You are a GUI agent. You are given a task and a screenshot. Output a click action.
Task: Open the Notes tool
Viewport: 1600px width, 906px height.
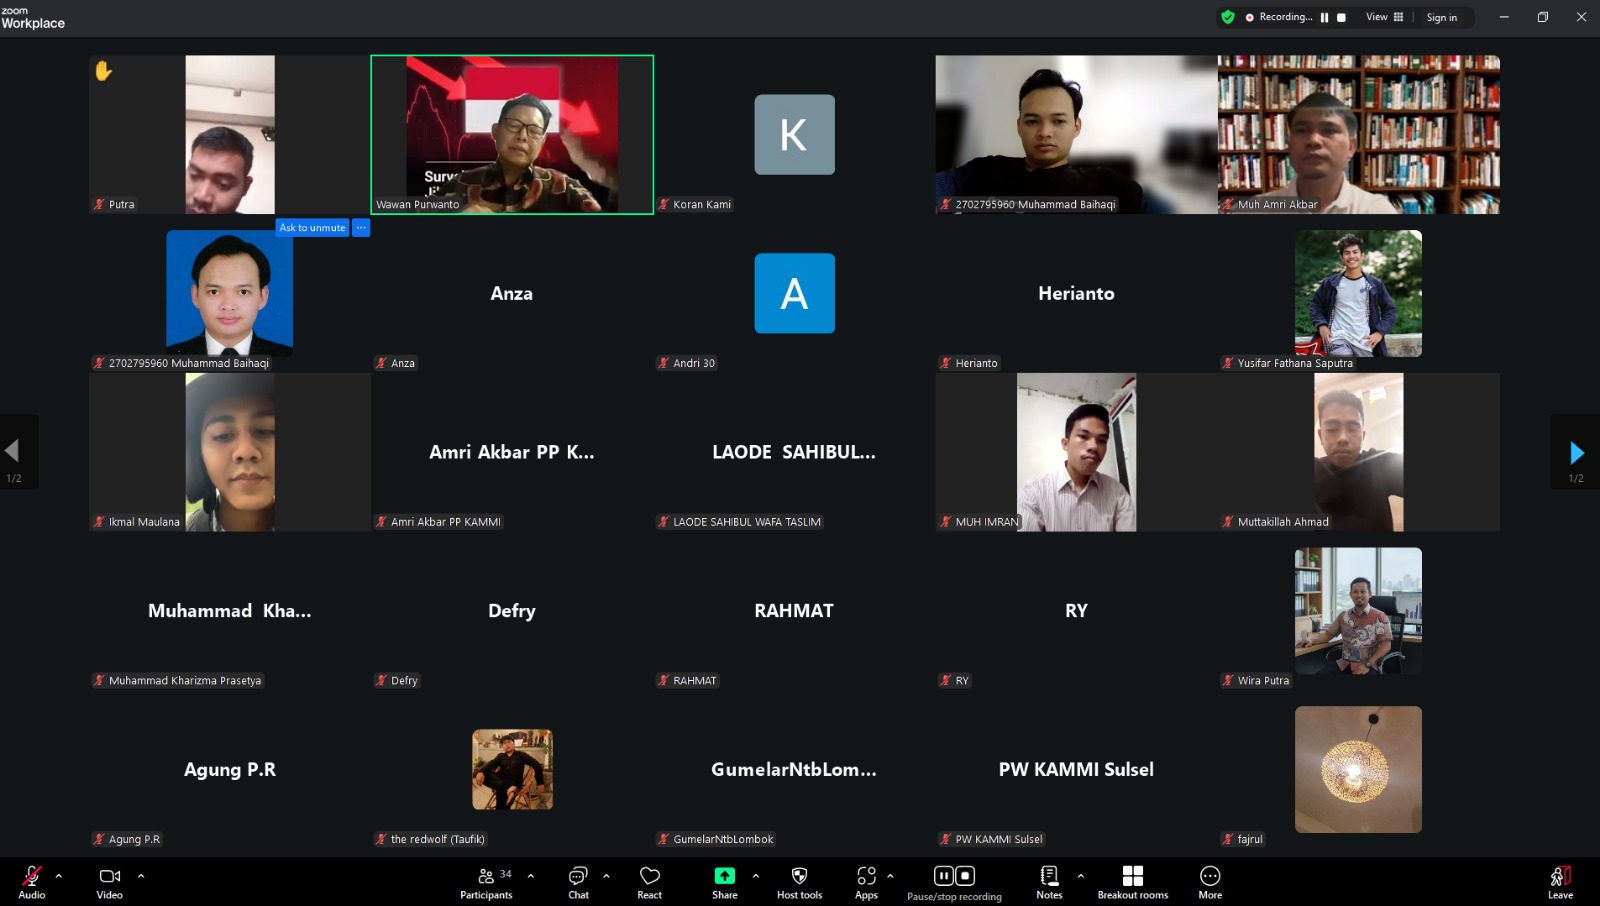[x=1049, y=882]
